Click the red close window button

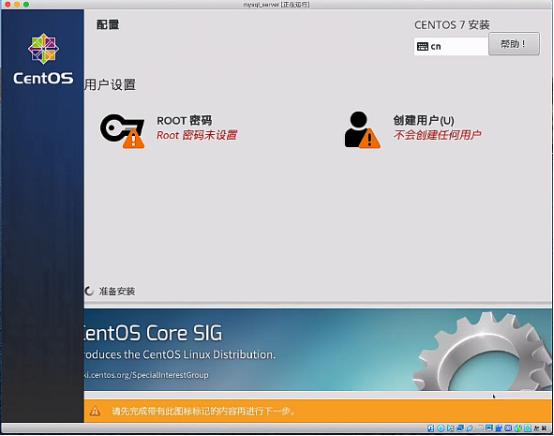coord(7,4)
